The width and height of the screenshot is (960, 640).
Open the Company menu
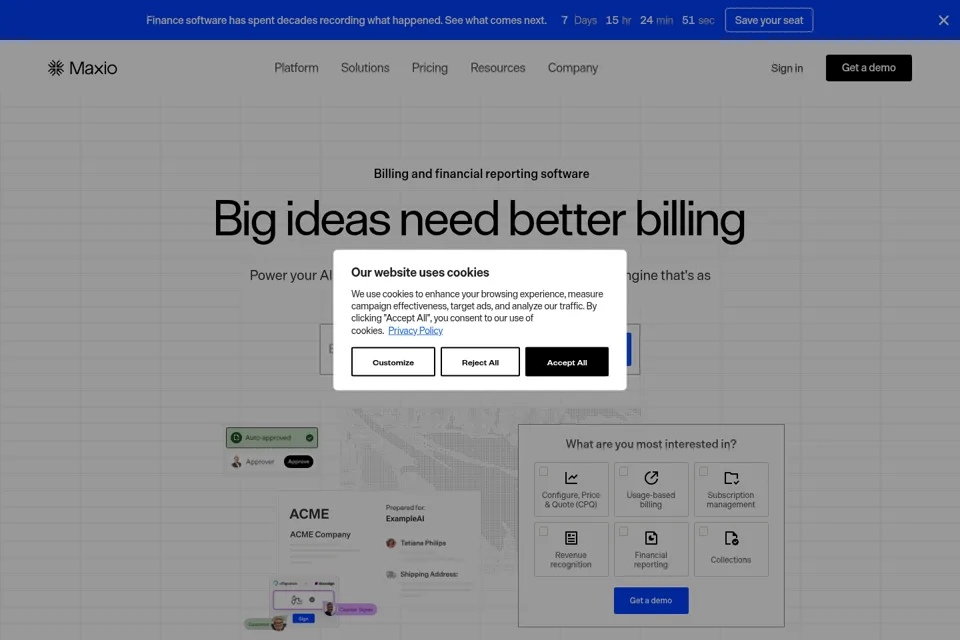[573, 68]
